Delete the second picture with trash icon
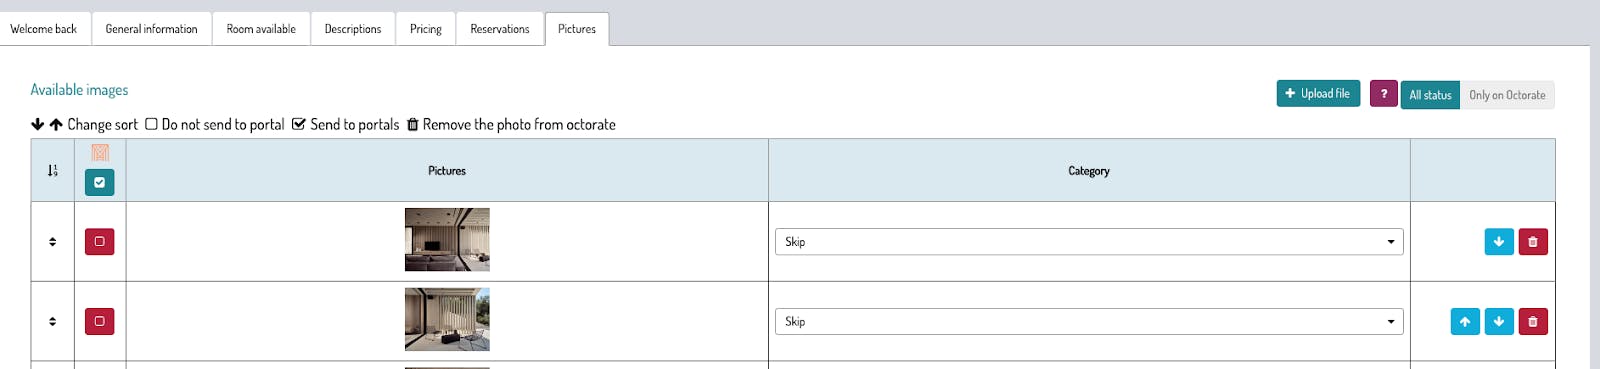Viewport: 1600px width, 369px height. [1533, 322]
